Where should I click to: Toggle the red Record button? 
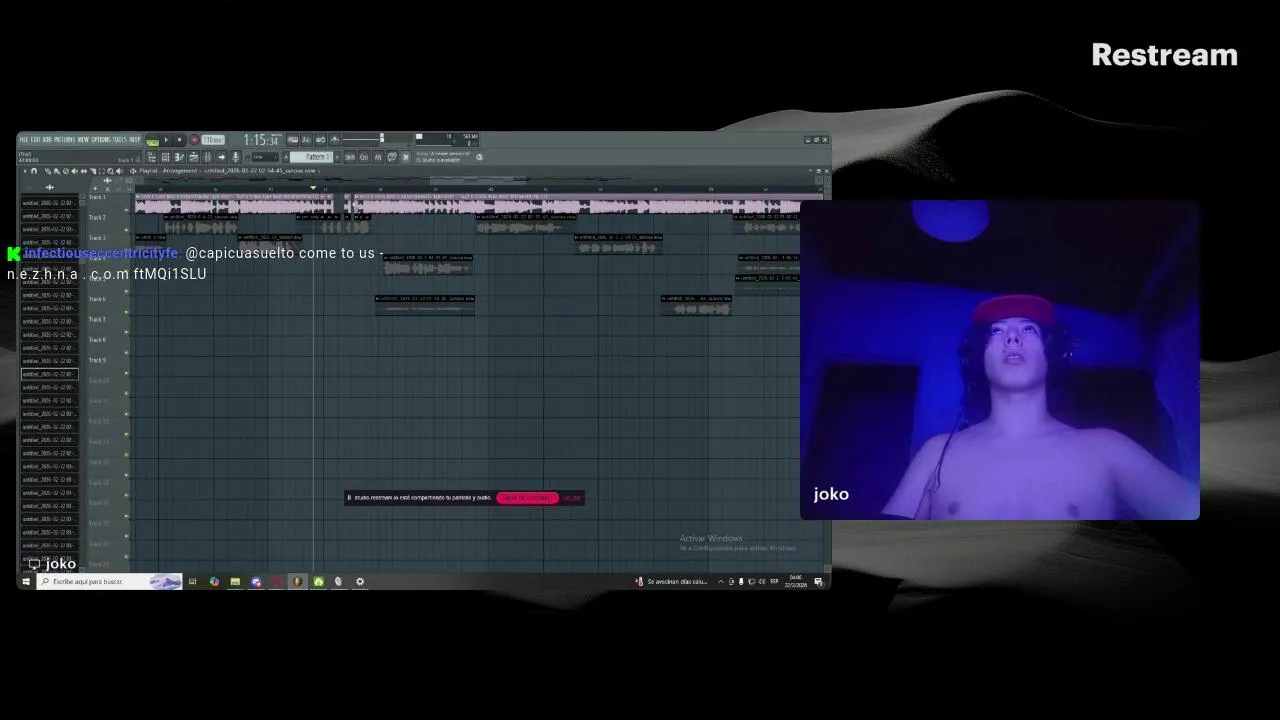(194, 139)
